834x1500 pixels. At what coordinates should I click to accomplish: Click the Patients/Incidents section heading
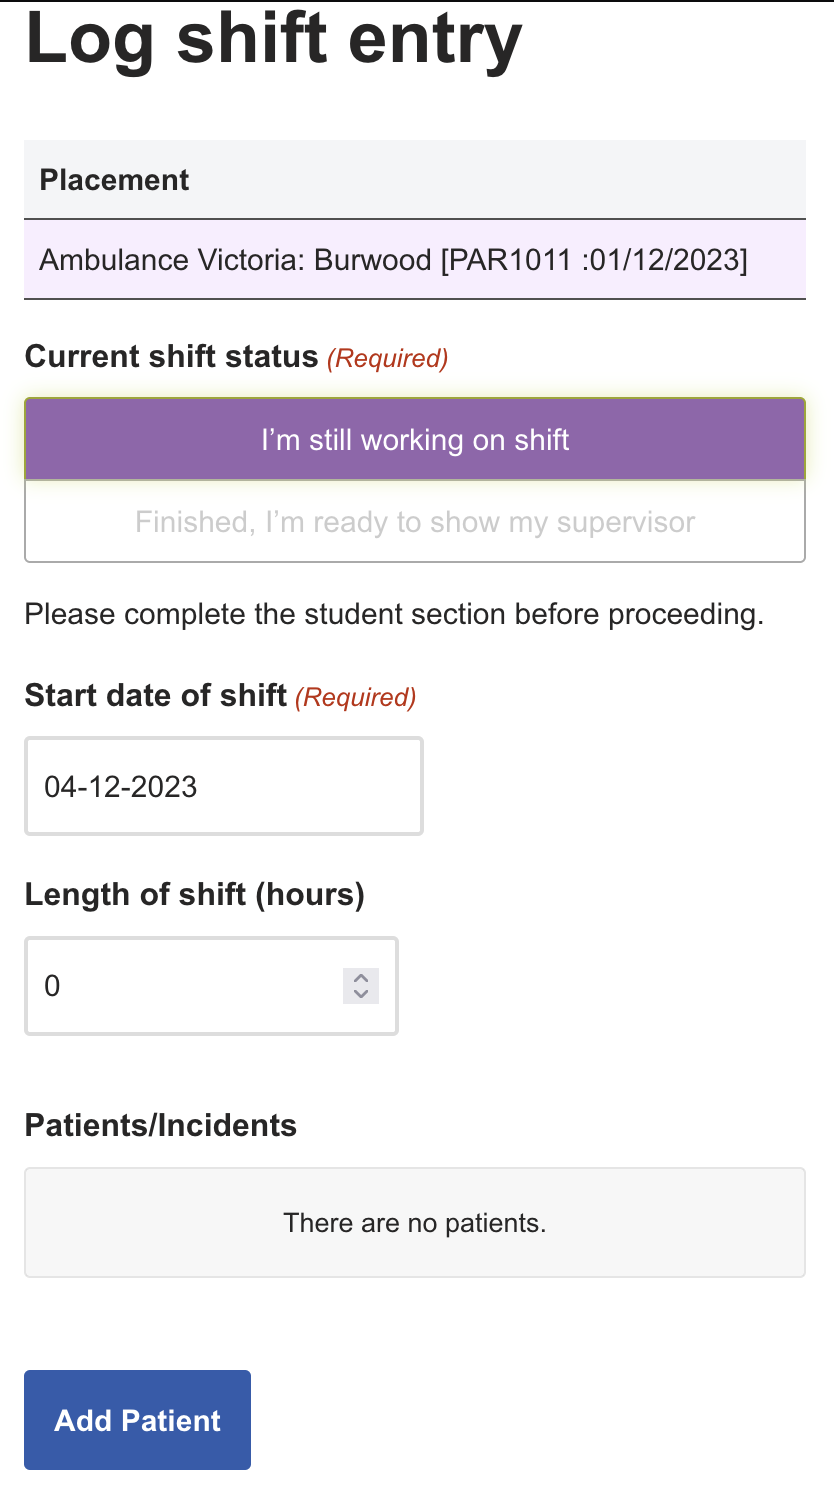[x=160, y=1126]
